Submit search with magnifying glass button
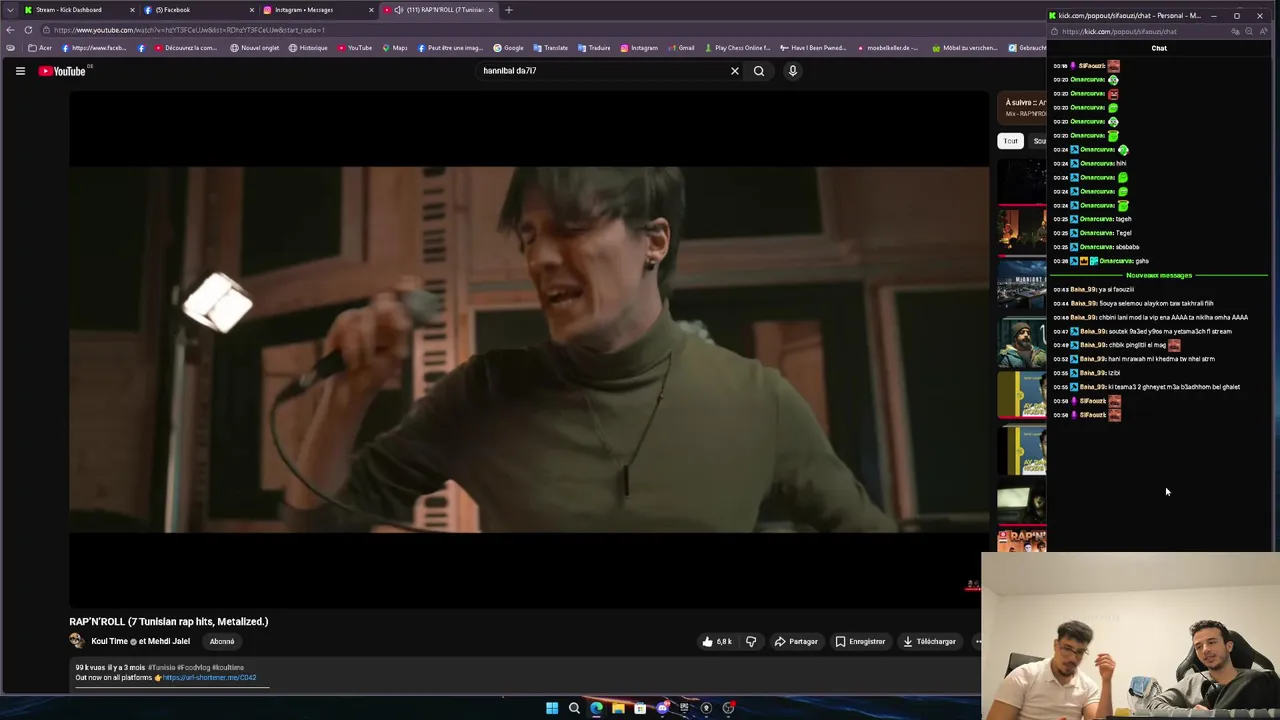Viewport: 1280px width, 720px height. click(759, 71)
